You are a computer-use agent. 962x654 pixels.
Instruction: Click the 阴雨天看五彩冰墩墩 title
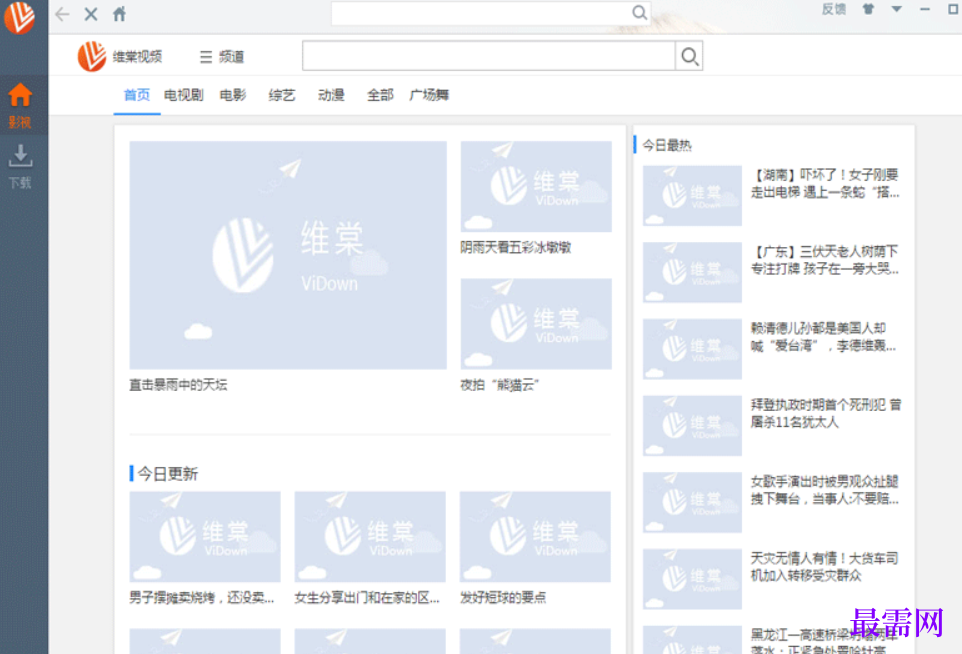click(x=515, y=247)
